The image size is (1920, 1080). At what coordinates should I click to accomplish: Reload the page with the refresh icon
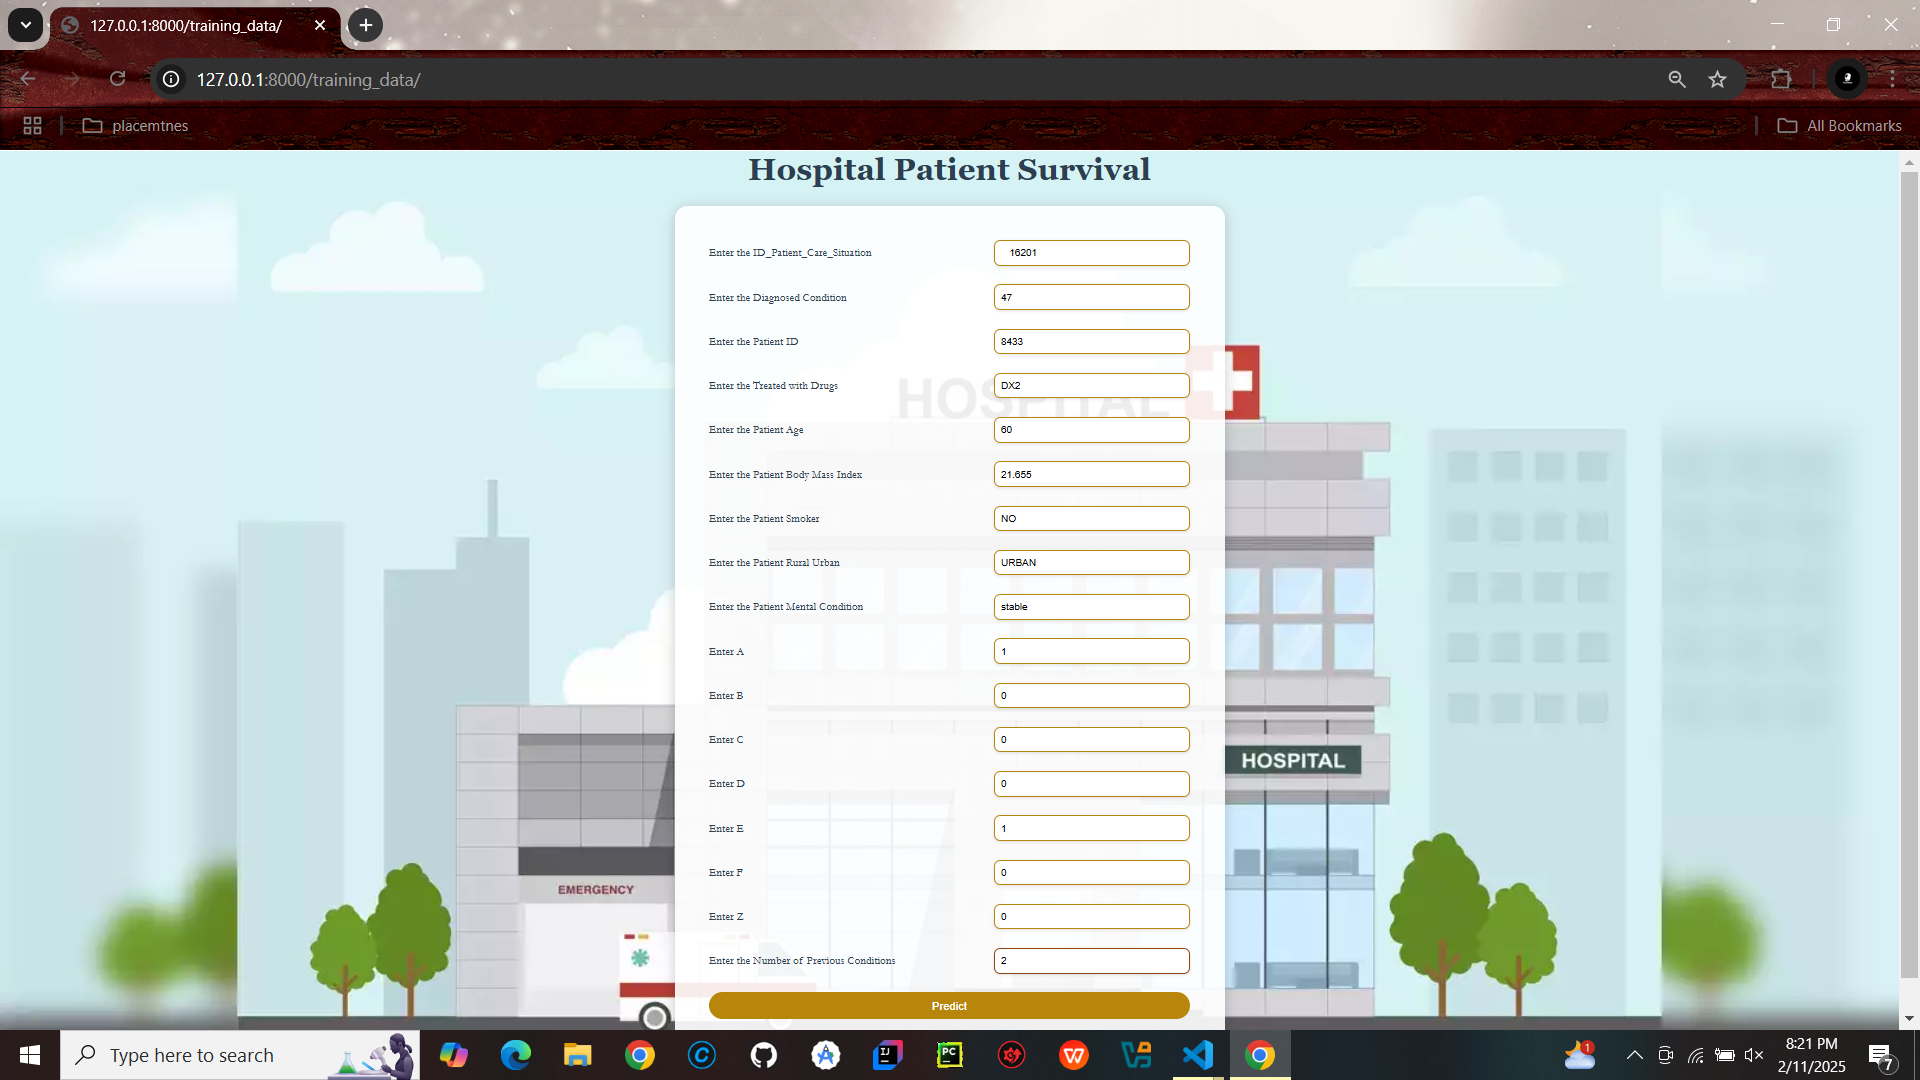click(117, 79)
